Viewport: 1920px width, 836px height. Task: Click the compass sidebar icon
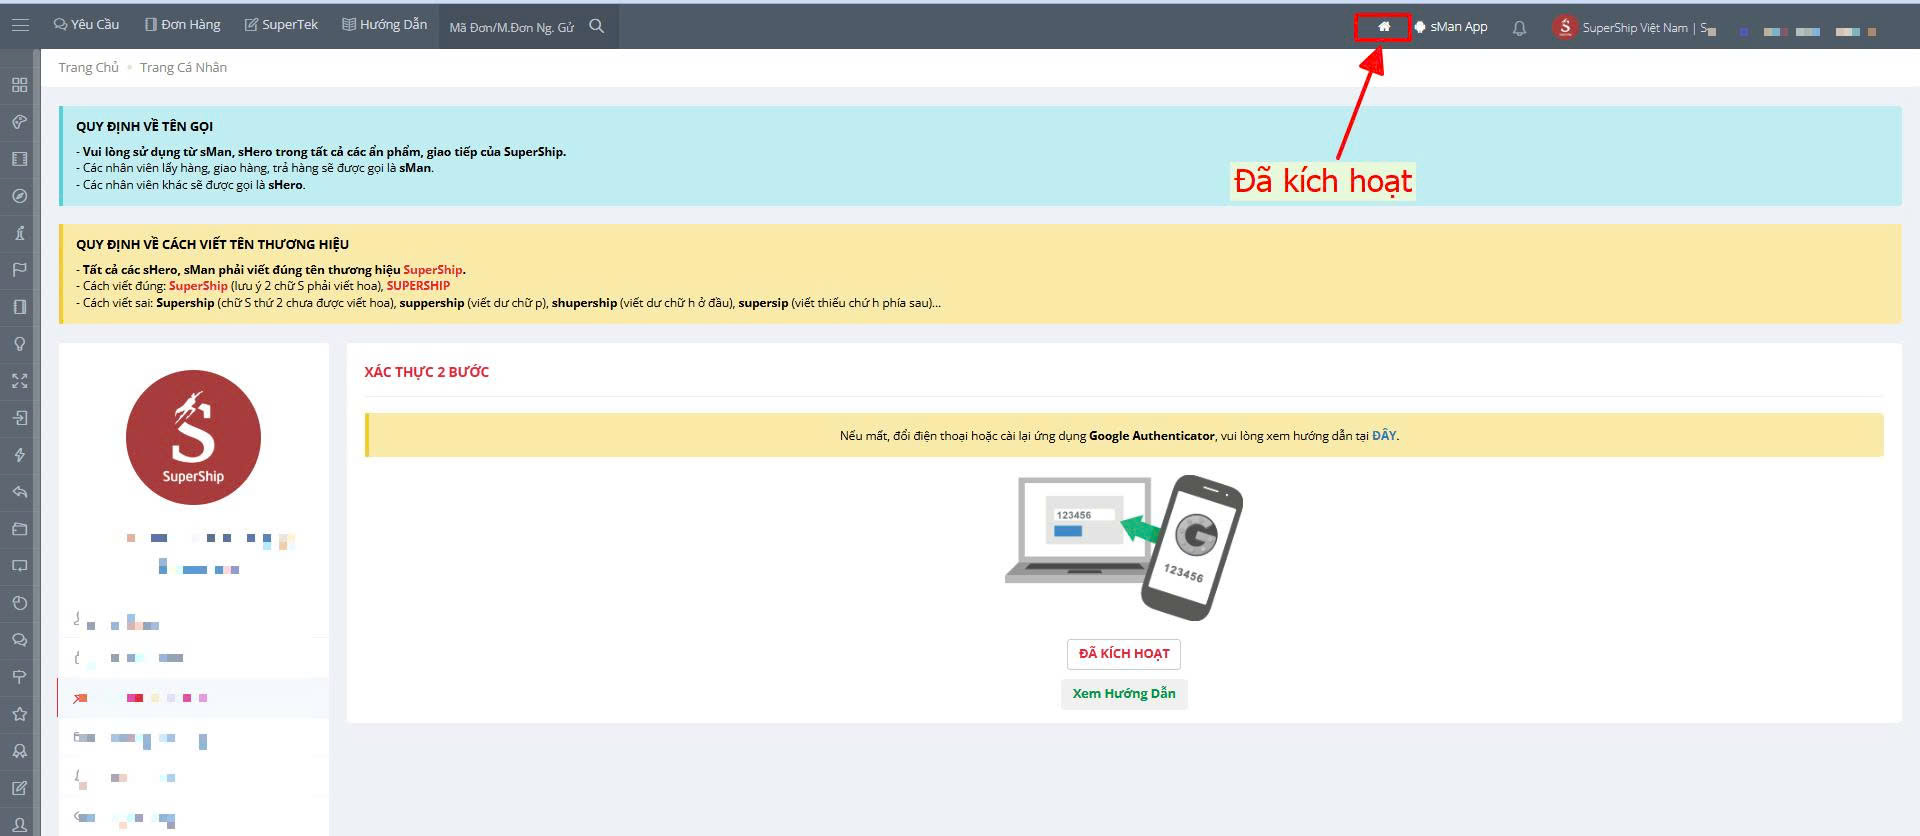[x=19, y=196]
